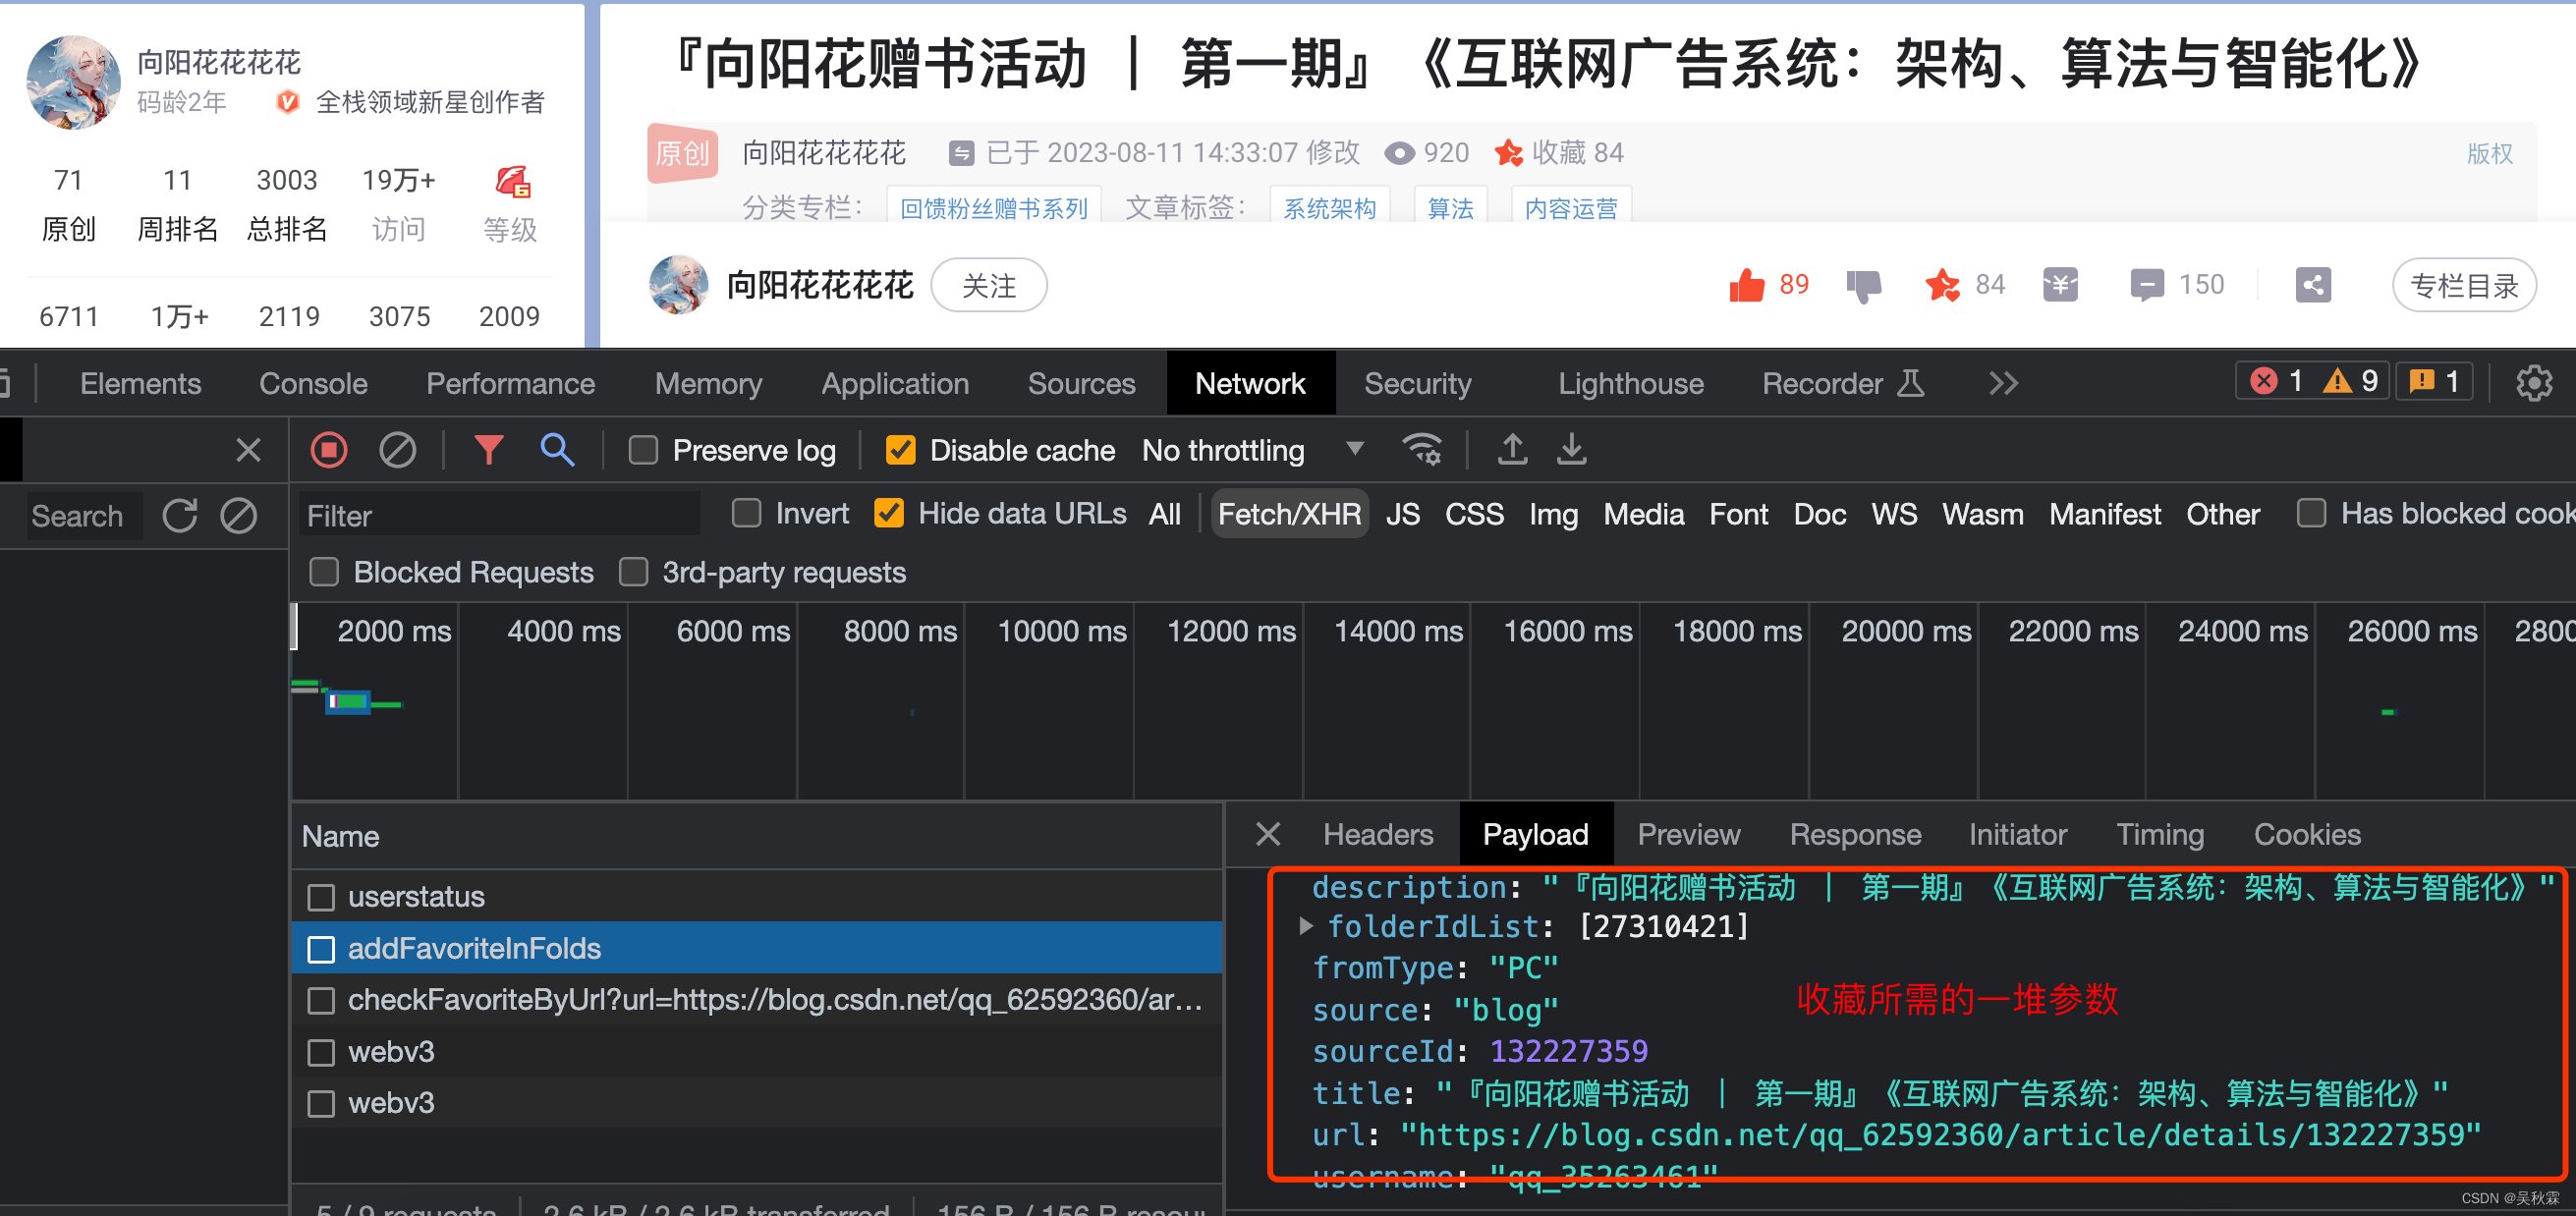Clear the network log with the circle-slash icon
Viewport: 2576px width, 1216px height.
[x=397, y=450]
